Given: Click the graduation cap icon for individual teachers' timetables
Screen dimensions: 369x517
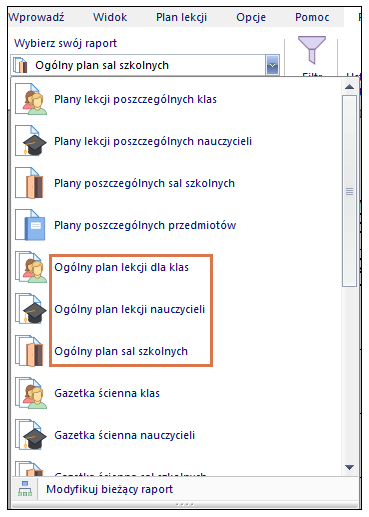Looking at the screenshot, I should pyautogui.click(x=31, y=141).
